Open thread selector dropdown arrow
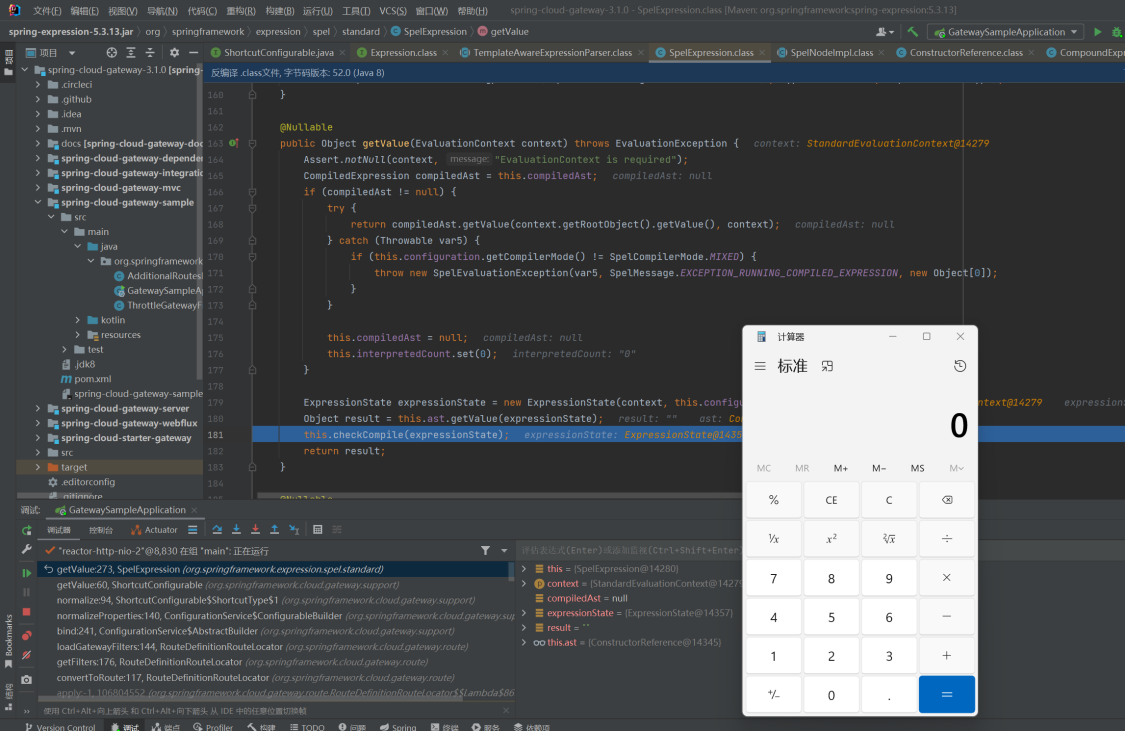 504,550
